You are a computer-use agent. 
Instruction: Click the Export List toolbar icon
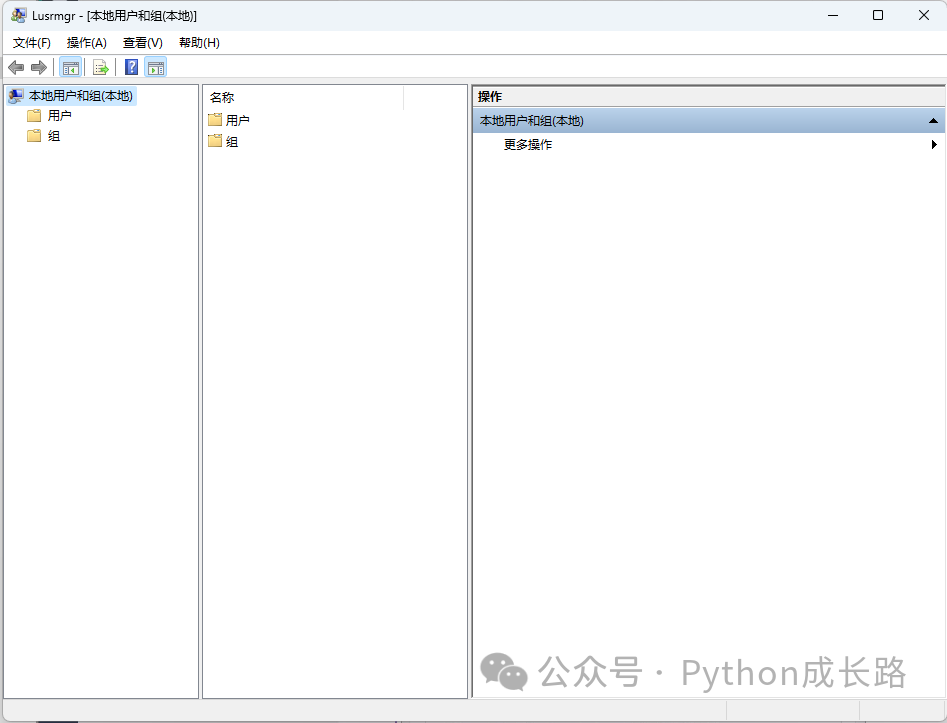[x=100, y=67]
